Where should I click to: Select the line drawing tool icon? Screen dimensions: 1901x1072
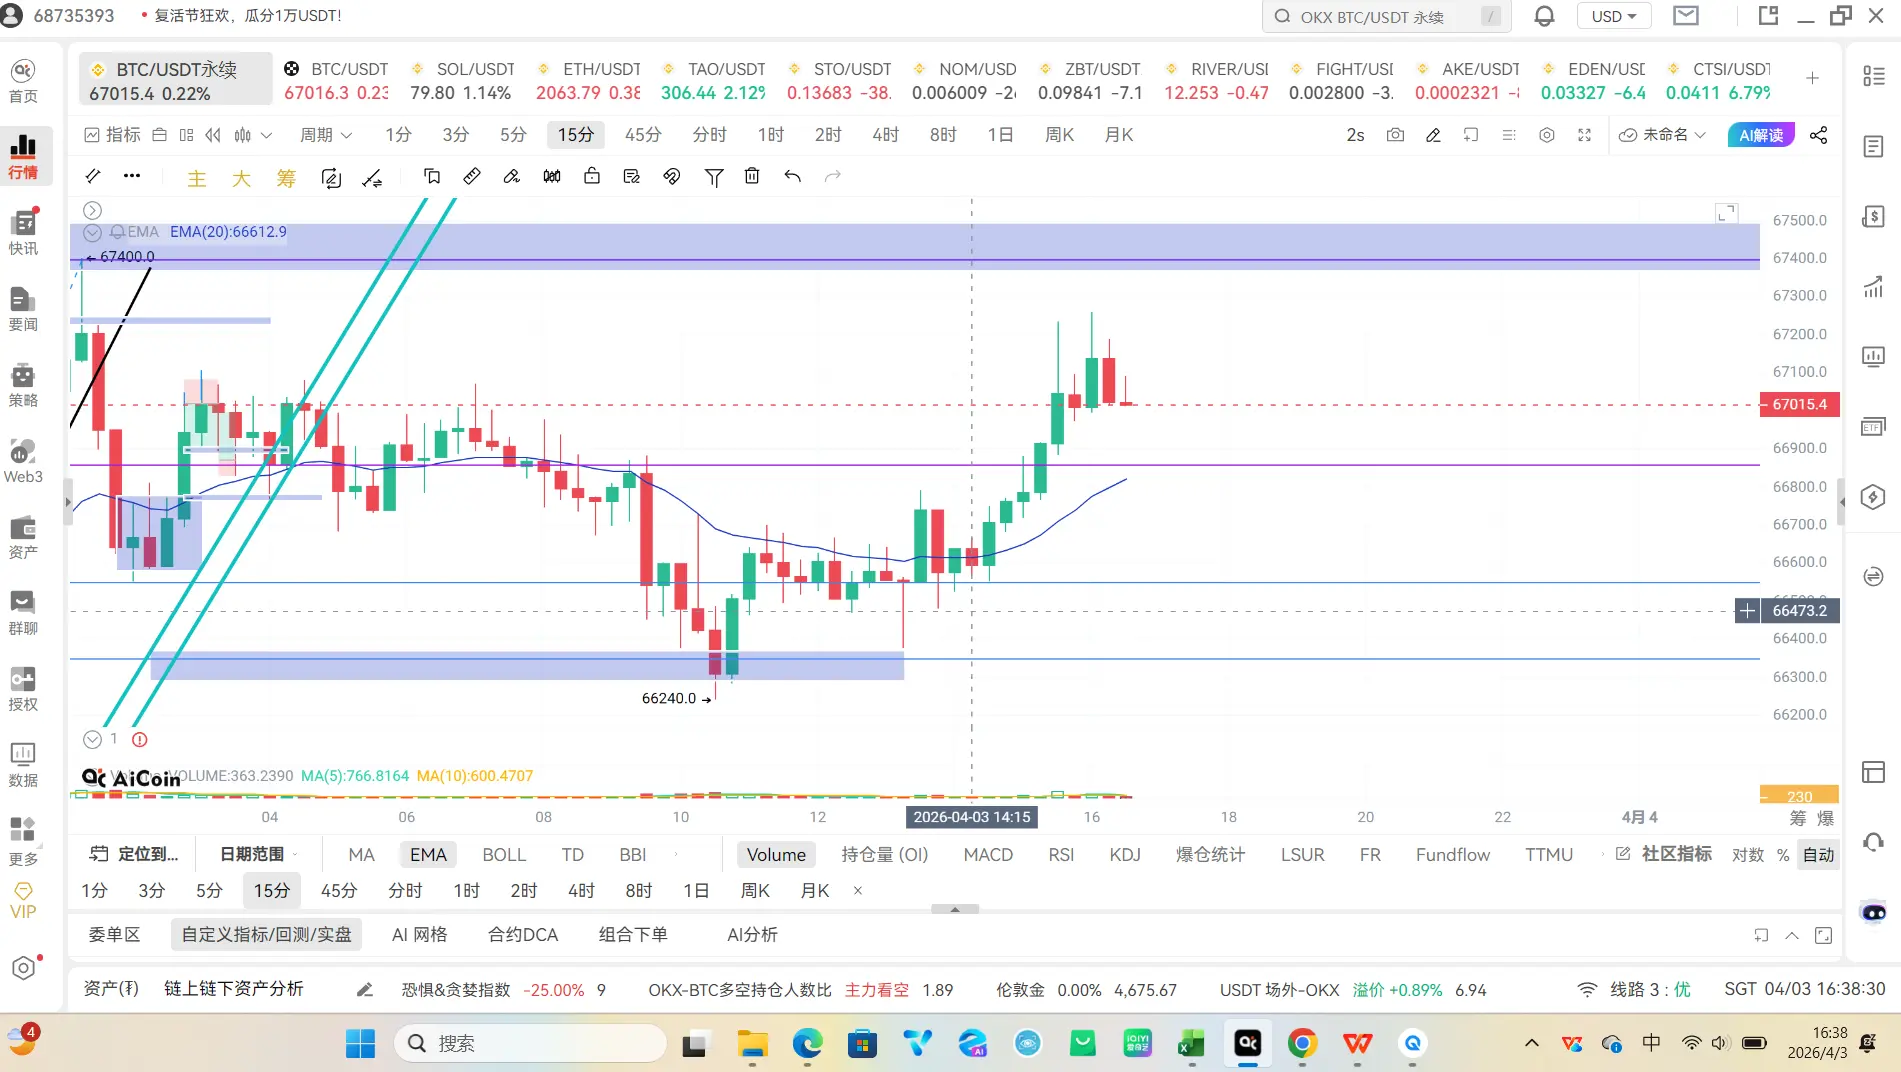tap(93, 176)
